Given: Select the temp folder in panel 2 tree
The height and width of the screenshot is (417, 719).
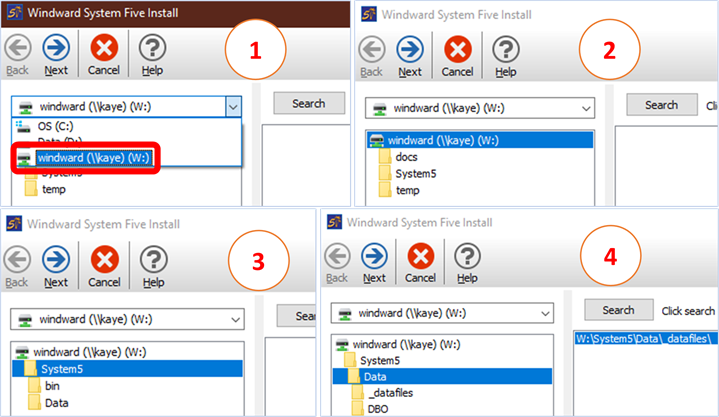Looking at the screenshot, I should pos(408,190).
